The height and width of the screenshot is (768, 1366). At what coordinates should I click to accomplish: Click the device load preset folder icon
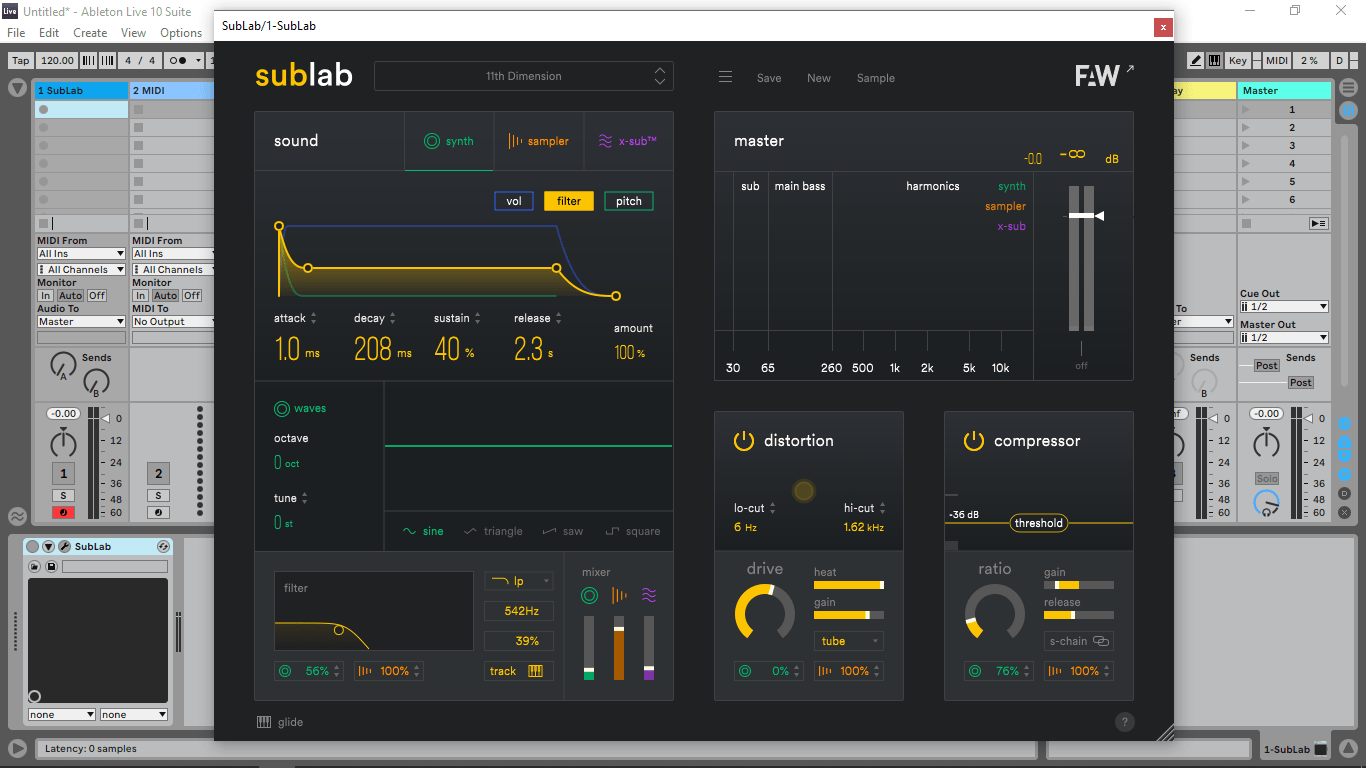click(x=34, y=567)
